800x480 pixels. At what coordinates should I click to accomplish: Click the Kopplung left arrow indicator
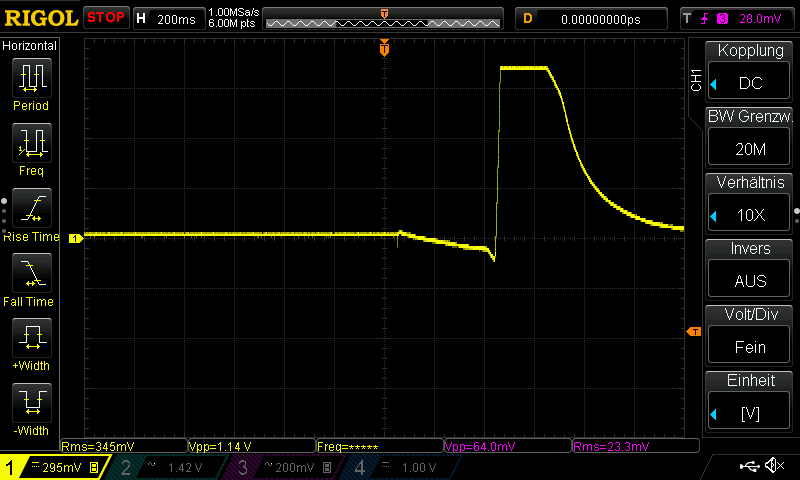[714, 84]
